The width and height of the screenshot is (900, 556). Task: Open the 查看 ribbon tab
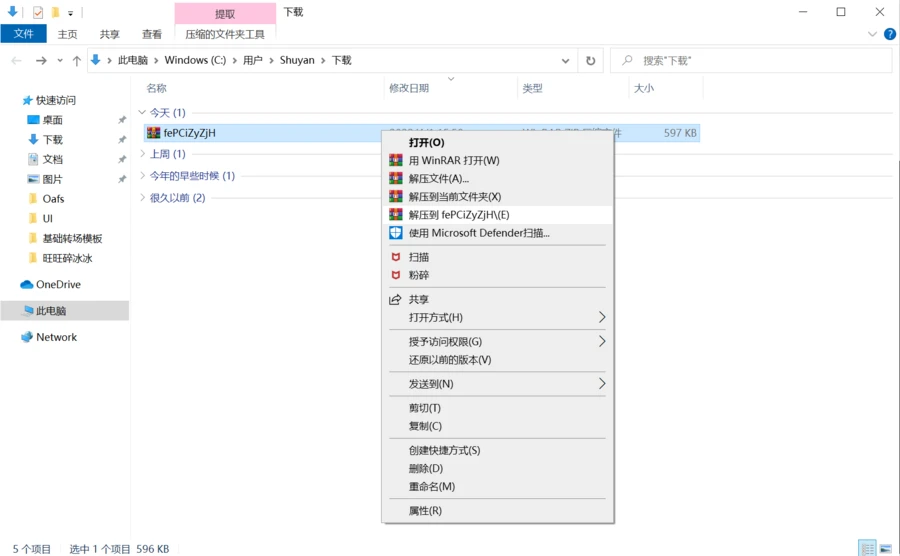152,33
